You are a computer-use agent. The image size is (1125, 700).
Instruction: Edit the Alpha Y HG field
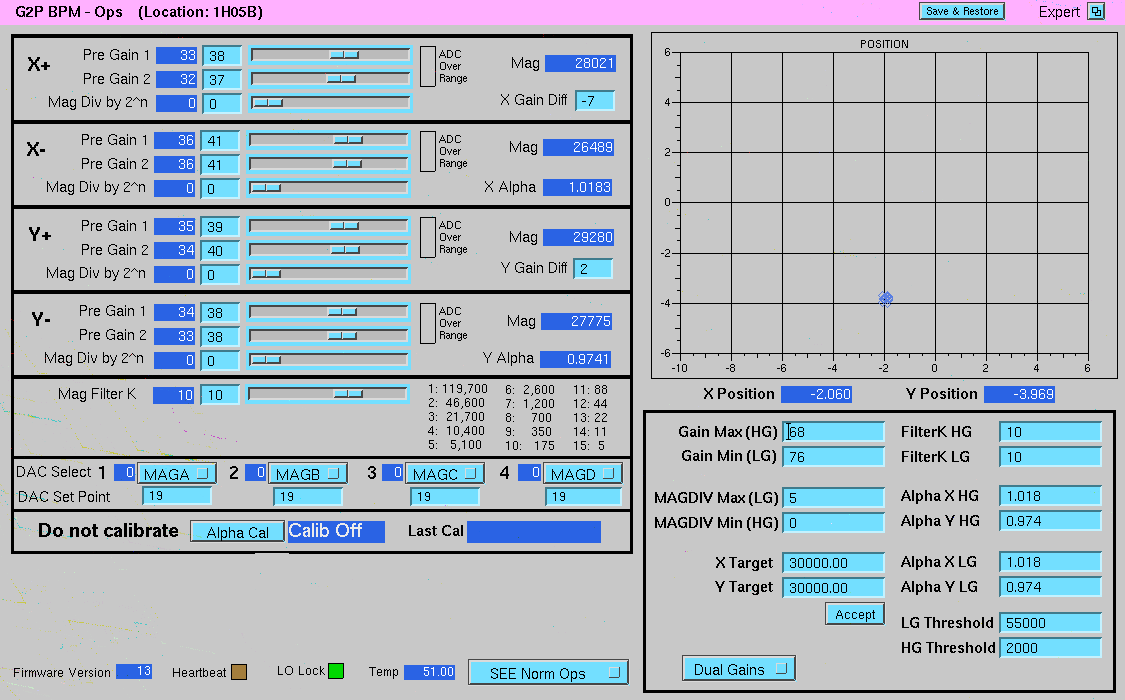point(1050,521)
